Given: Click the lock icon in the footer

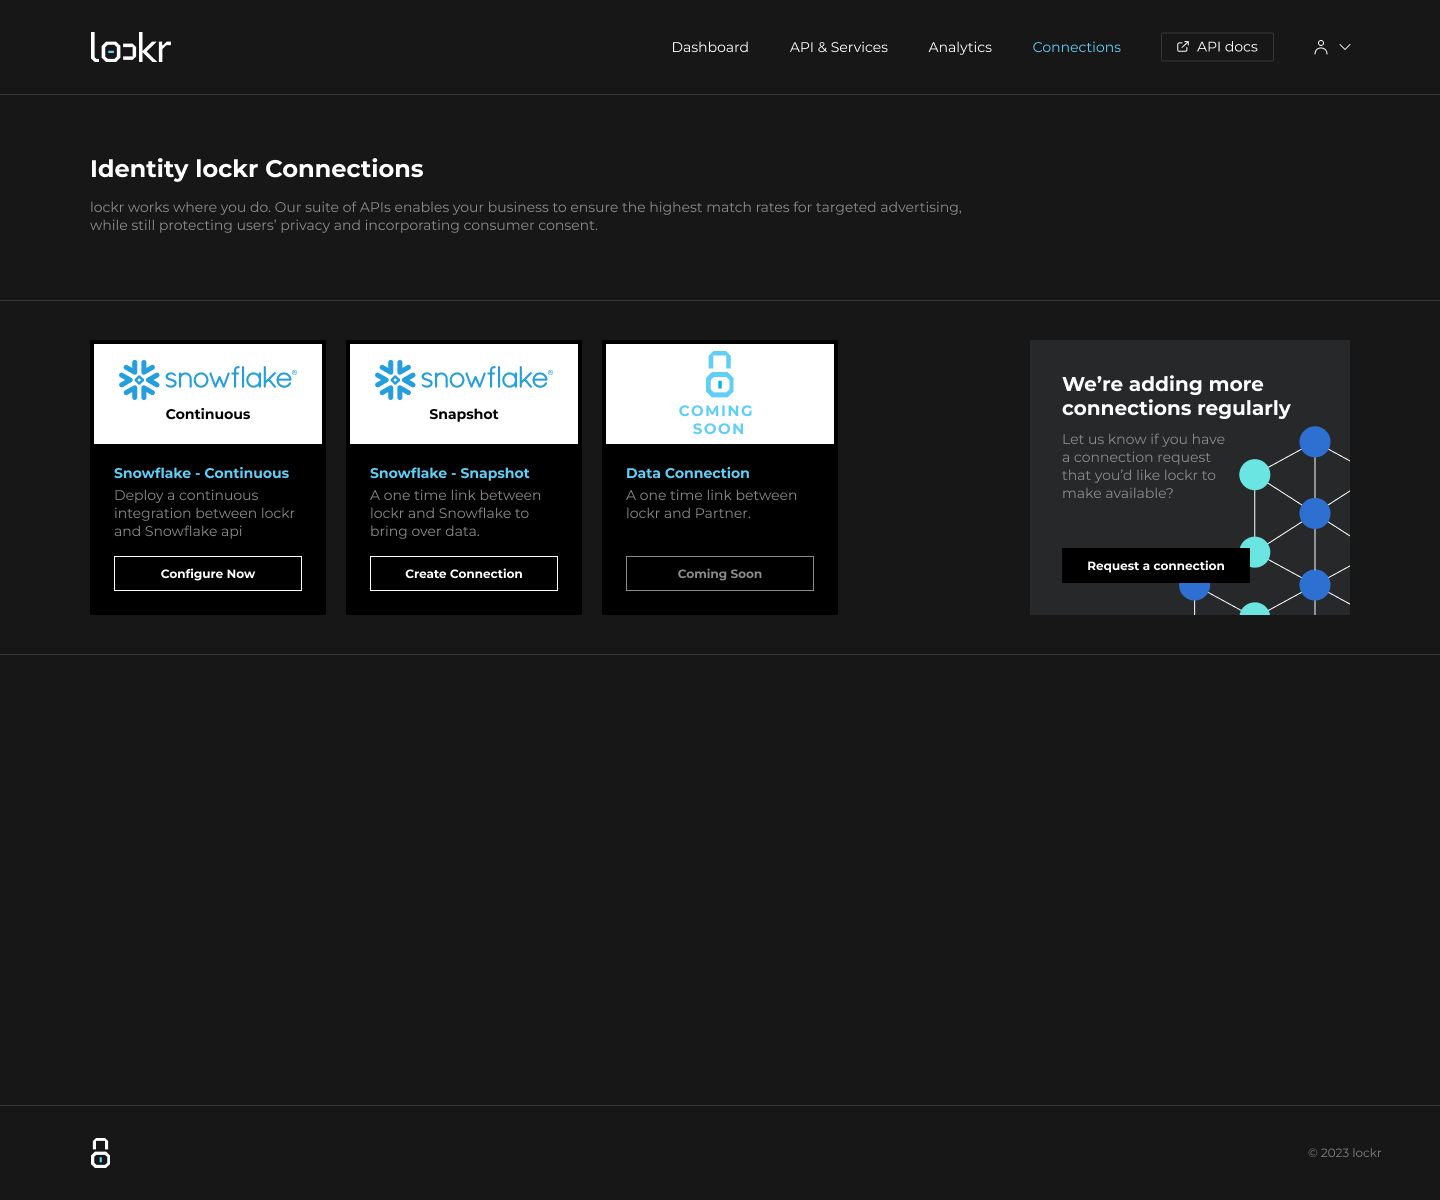Looking at the screenshot, I should (100, 1153).
